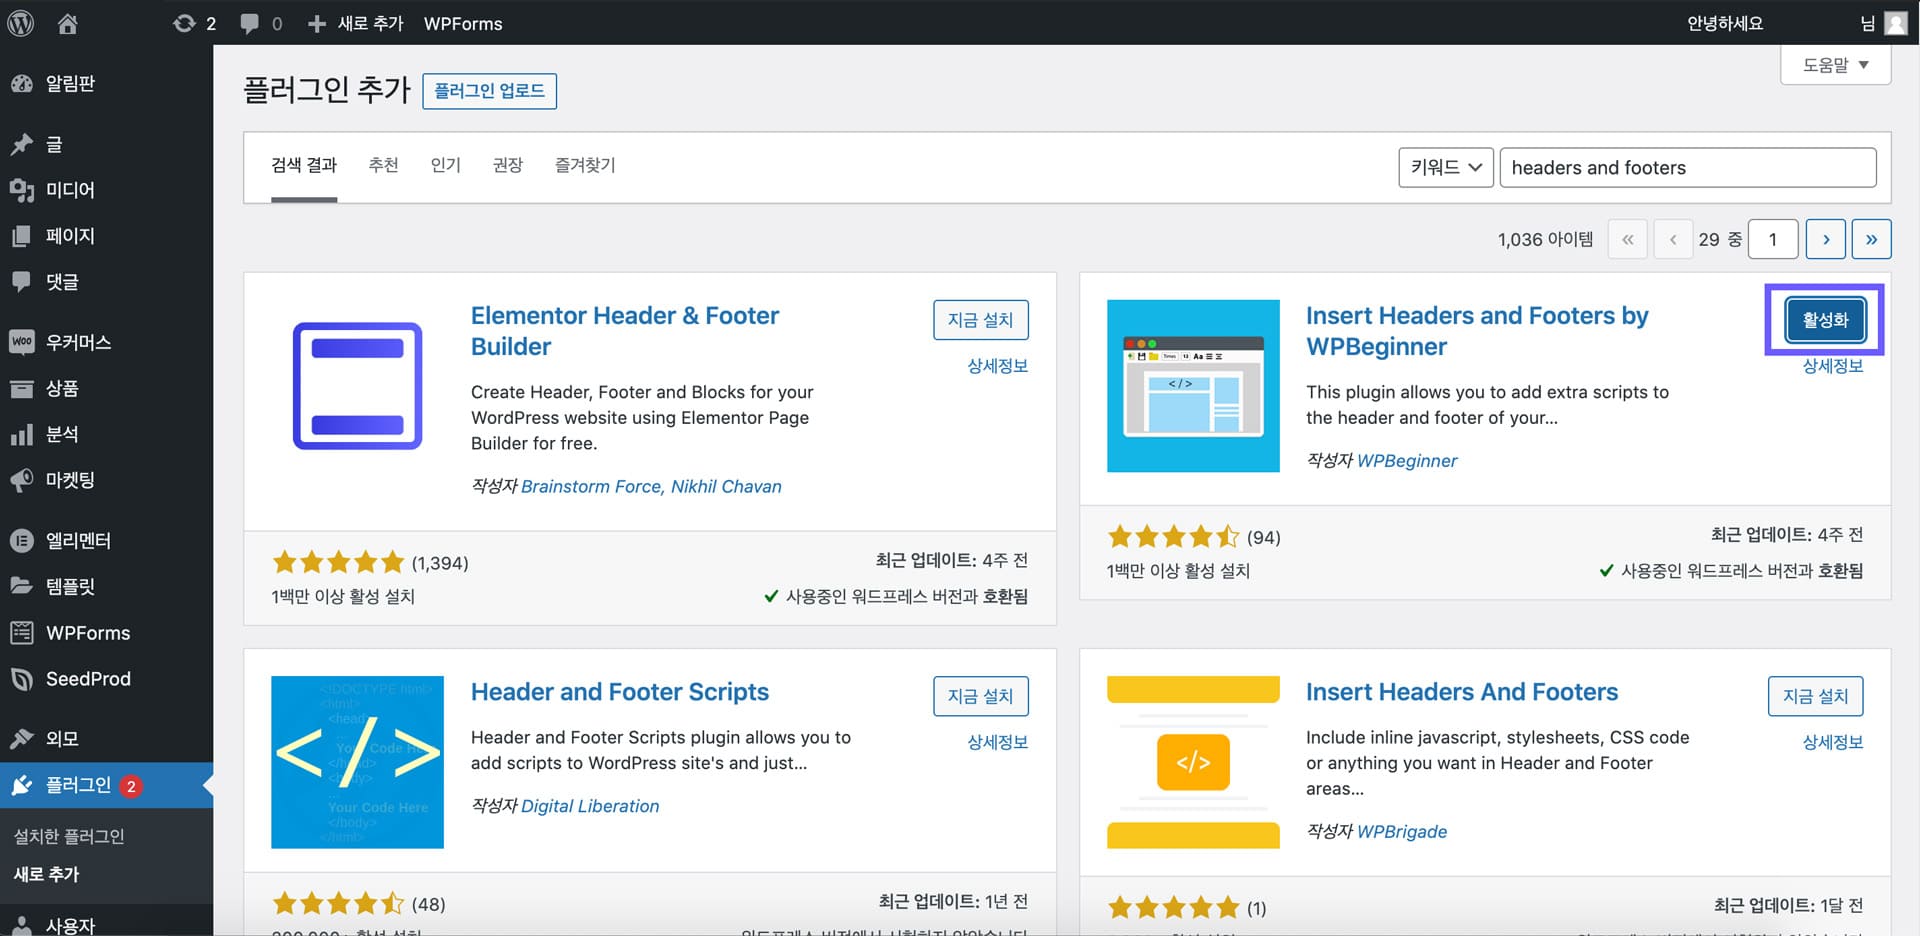
Task: Open 상세정보 for Header and Footer Scripts
Action: (x=997, y=742)
